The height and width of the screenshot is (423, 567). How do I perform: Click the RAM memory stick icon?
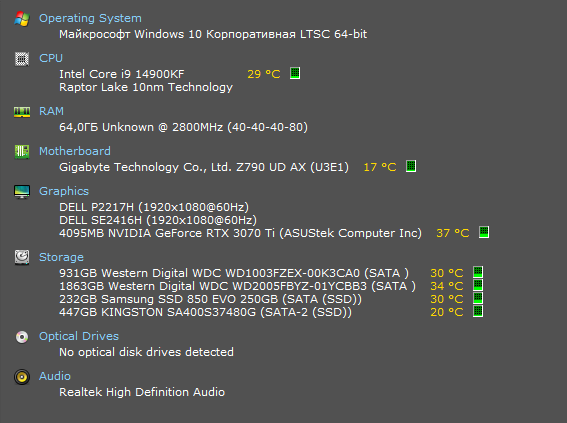coord(22,112)
